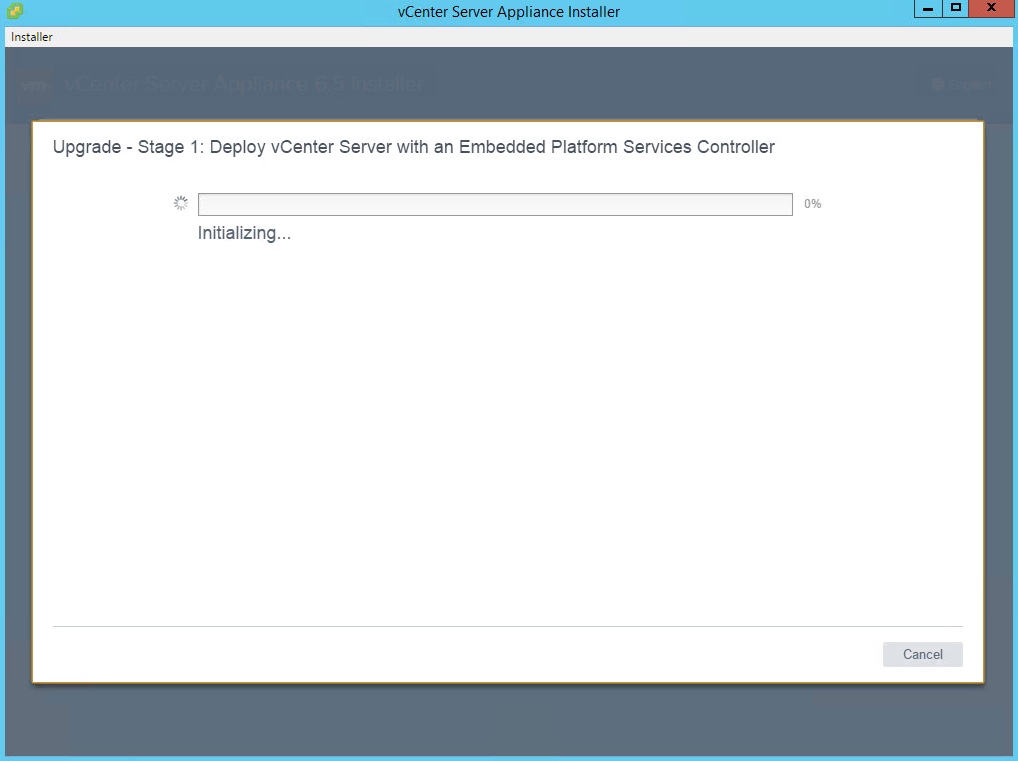
Task: Minimize the installer window
Action: click(x=928, y=9)
